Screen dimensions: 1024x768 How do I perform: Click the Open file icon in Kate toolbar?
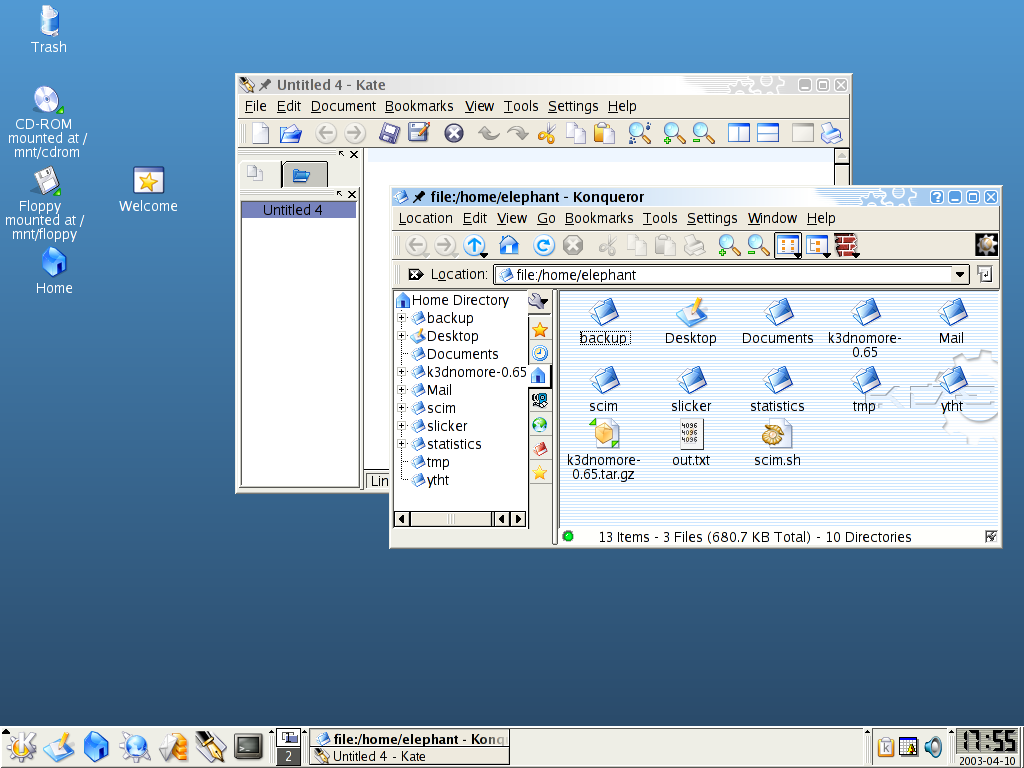(290, 133)
